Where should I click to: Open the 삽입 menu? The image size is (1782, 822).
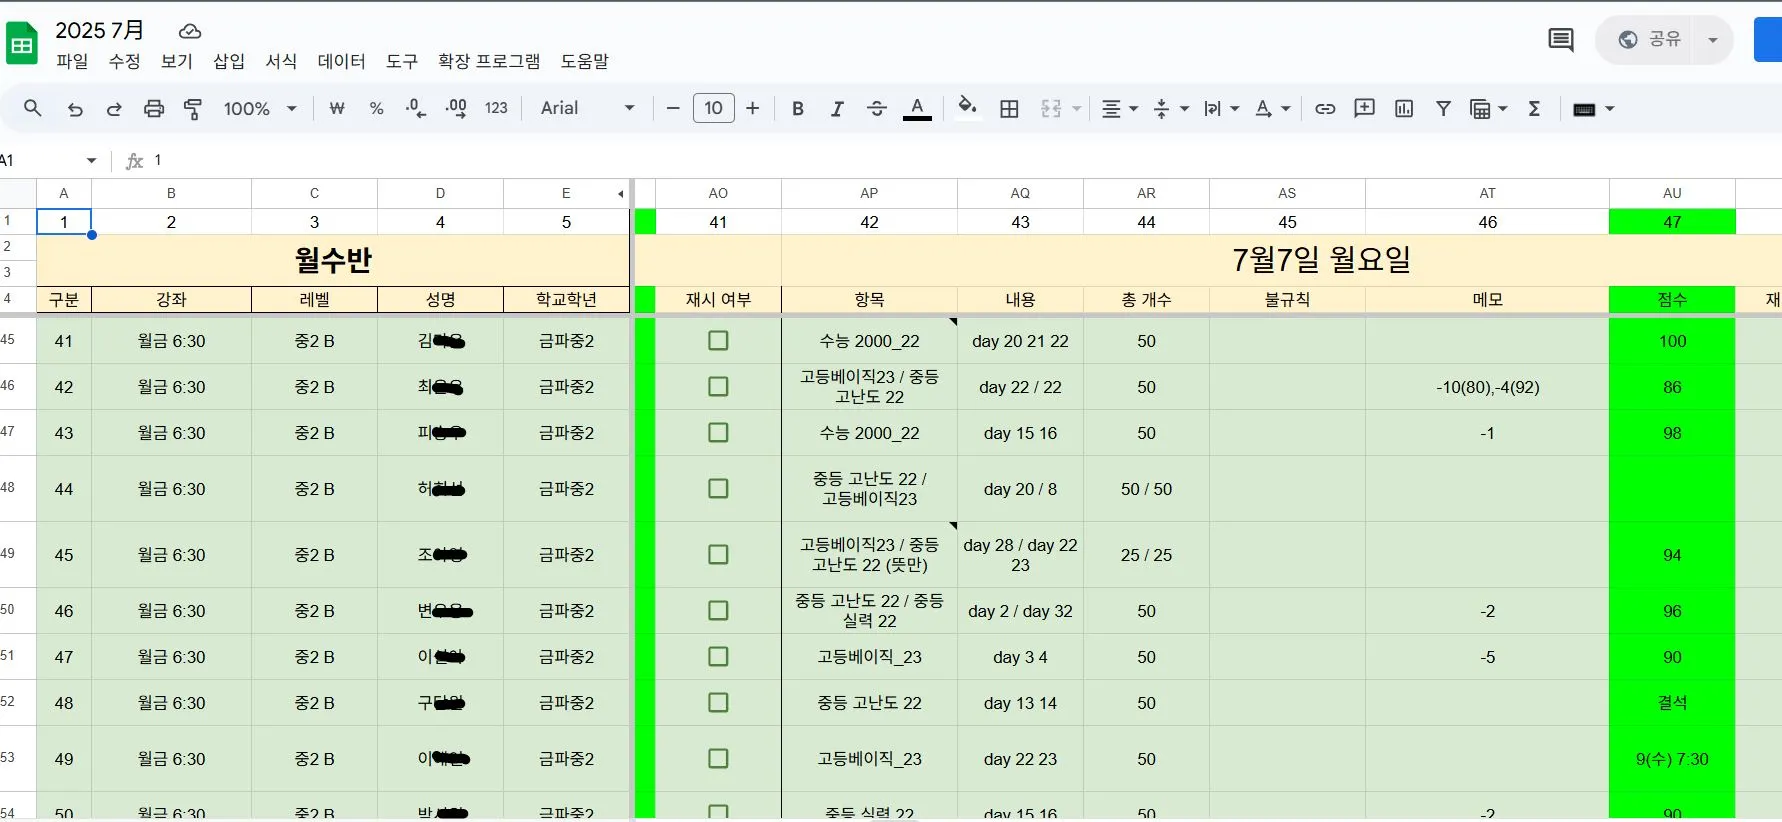pyautogui.click(x=229, y=61)
